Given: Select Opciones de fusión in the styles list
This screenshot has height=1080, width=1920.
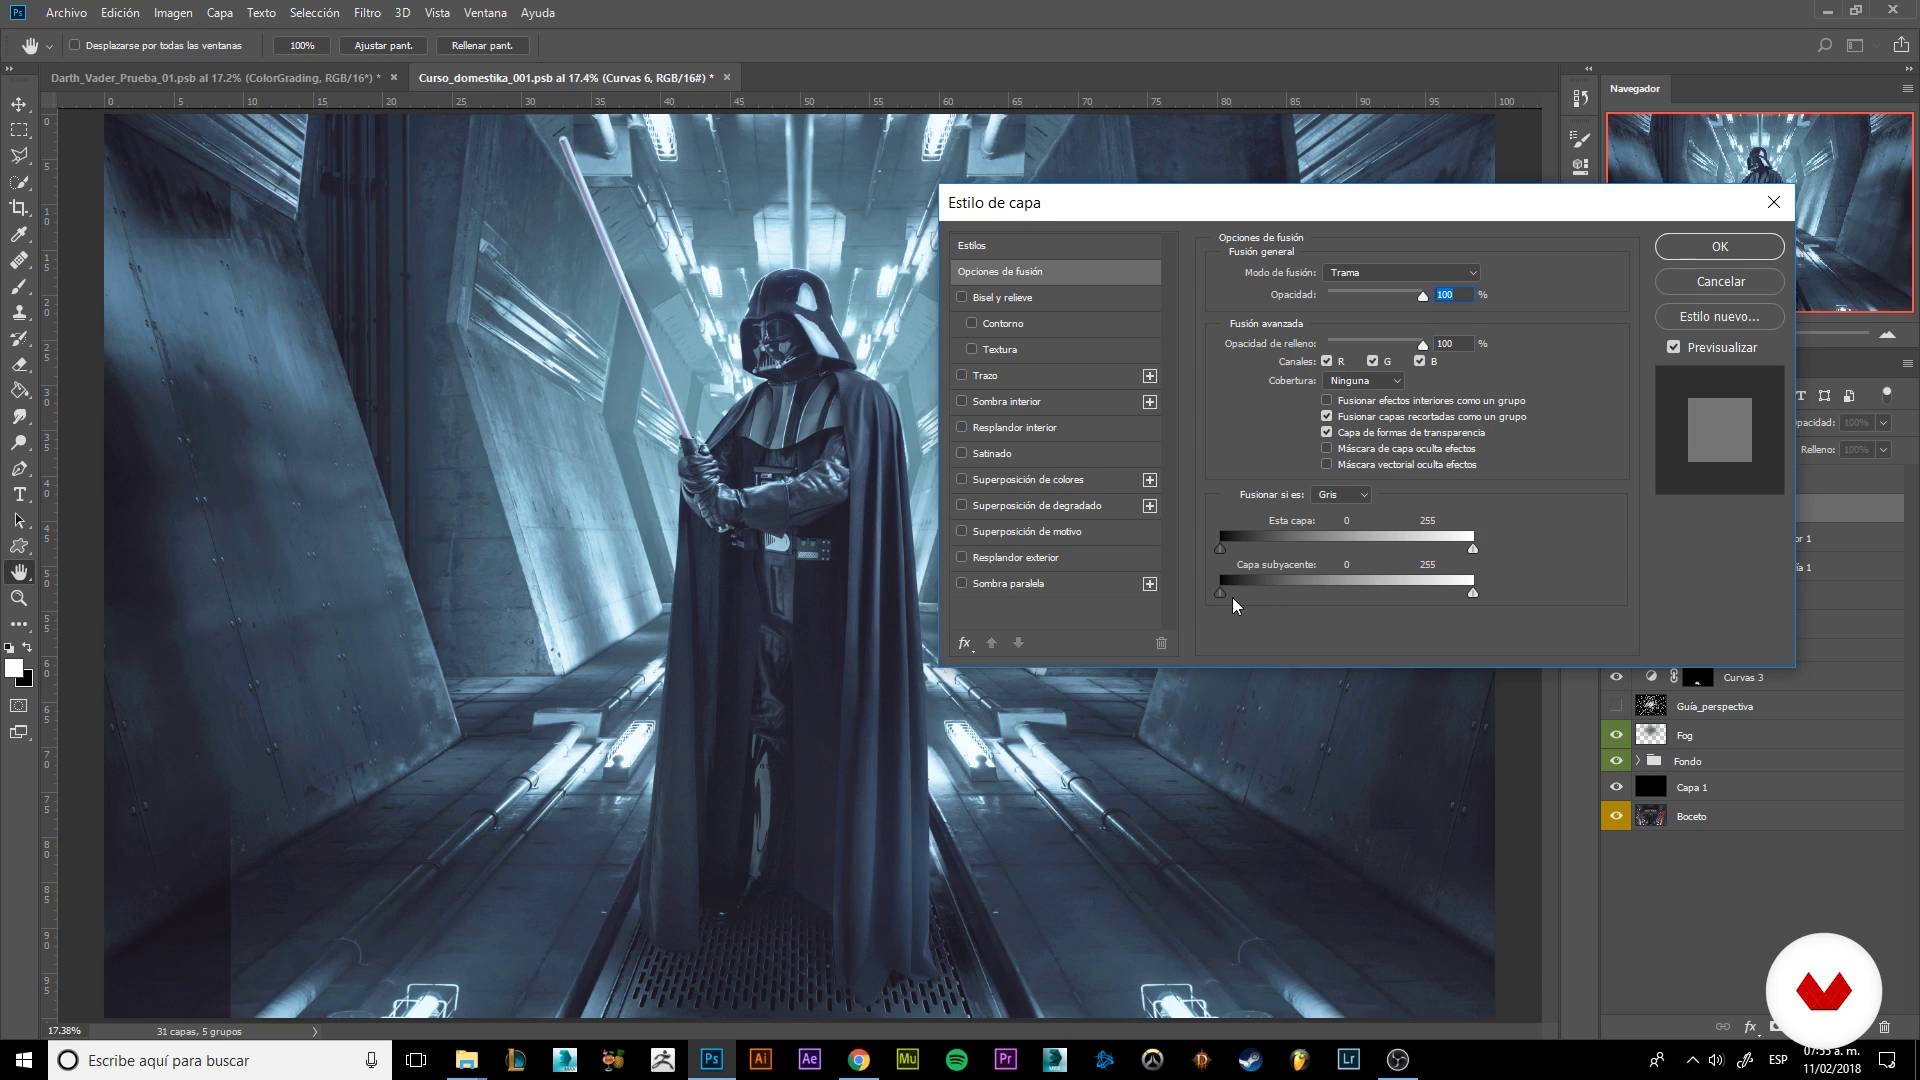Looking at the screenshot, I should (1056, 272).
